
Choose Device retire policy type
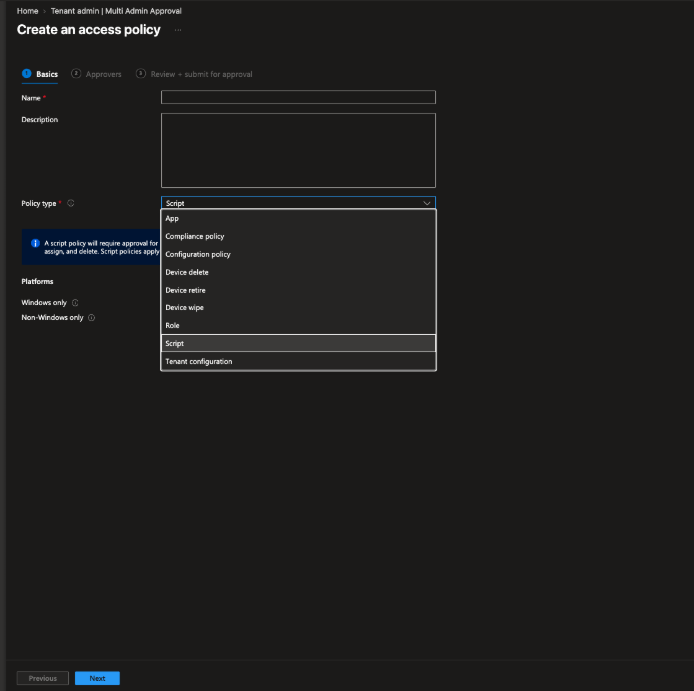pyautogui.click(x=298, y=290)
